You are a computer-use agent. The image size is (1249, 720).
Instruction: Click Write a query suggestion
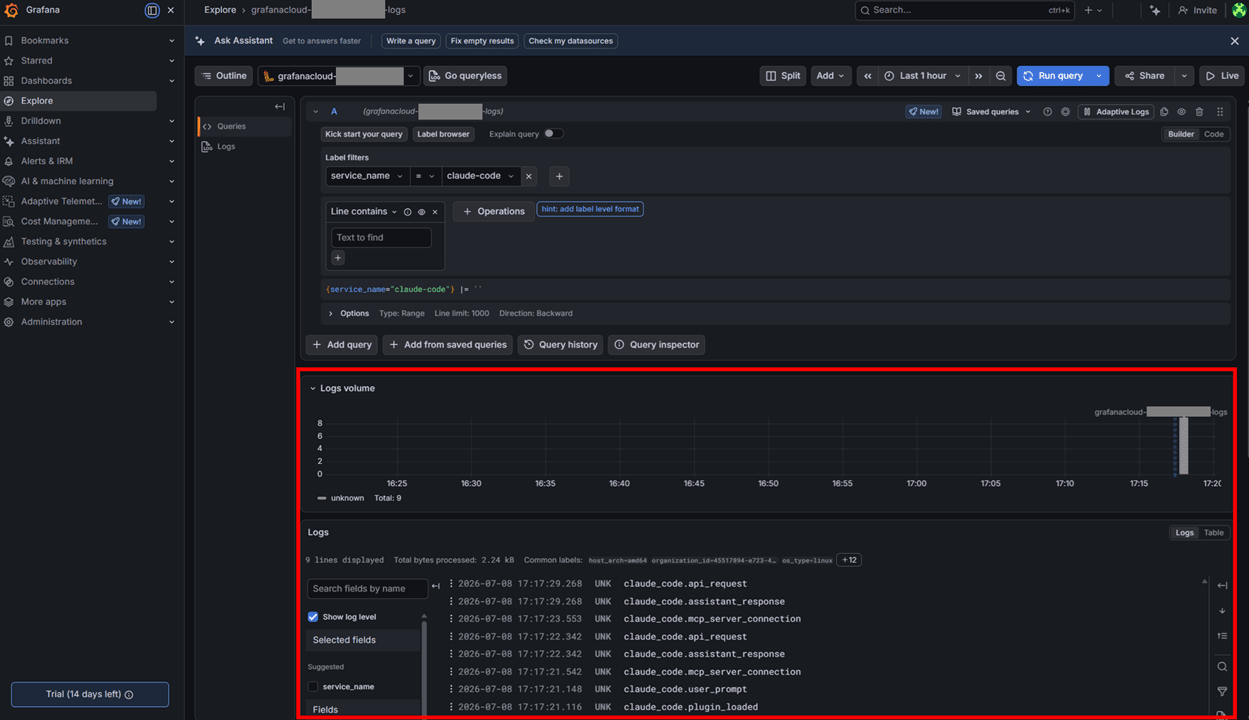411,41
